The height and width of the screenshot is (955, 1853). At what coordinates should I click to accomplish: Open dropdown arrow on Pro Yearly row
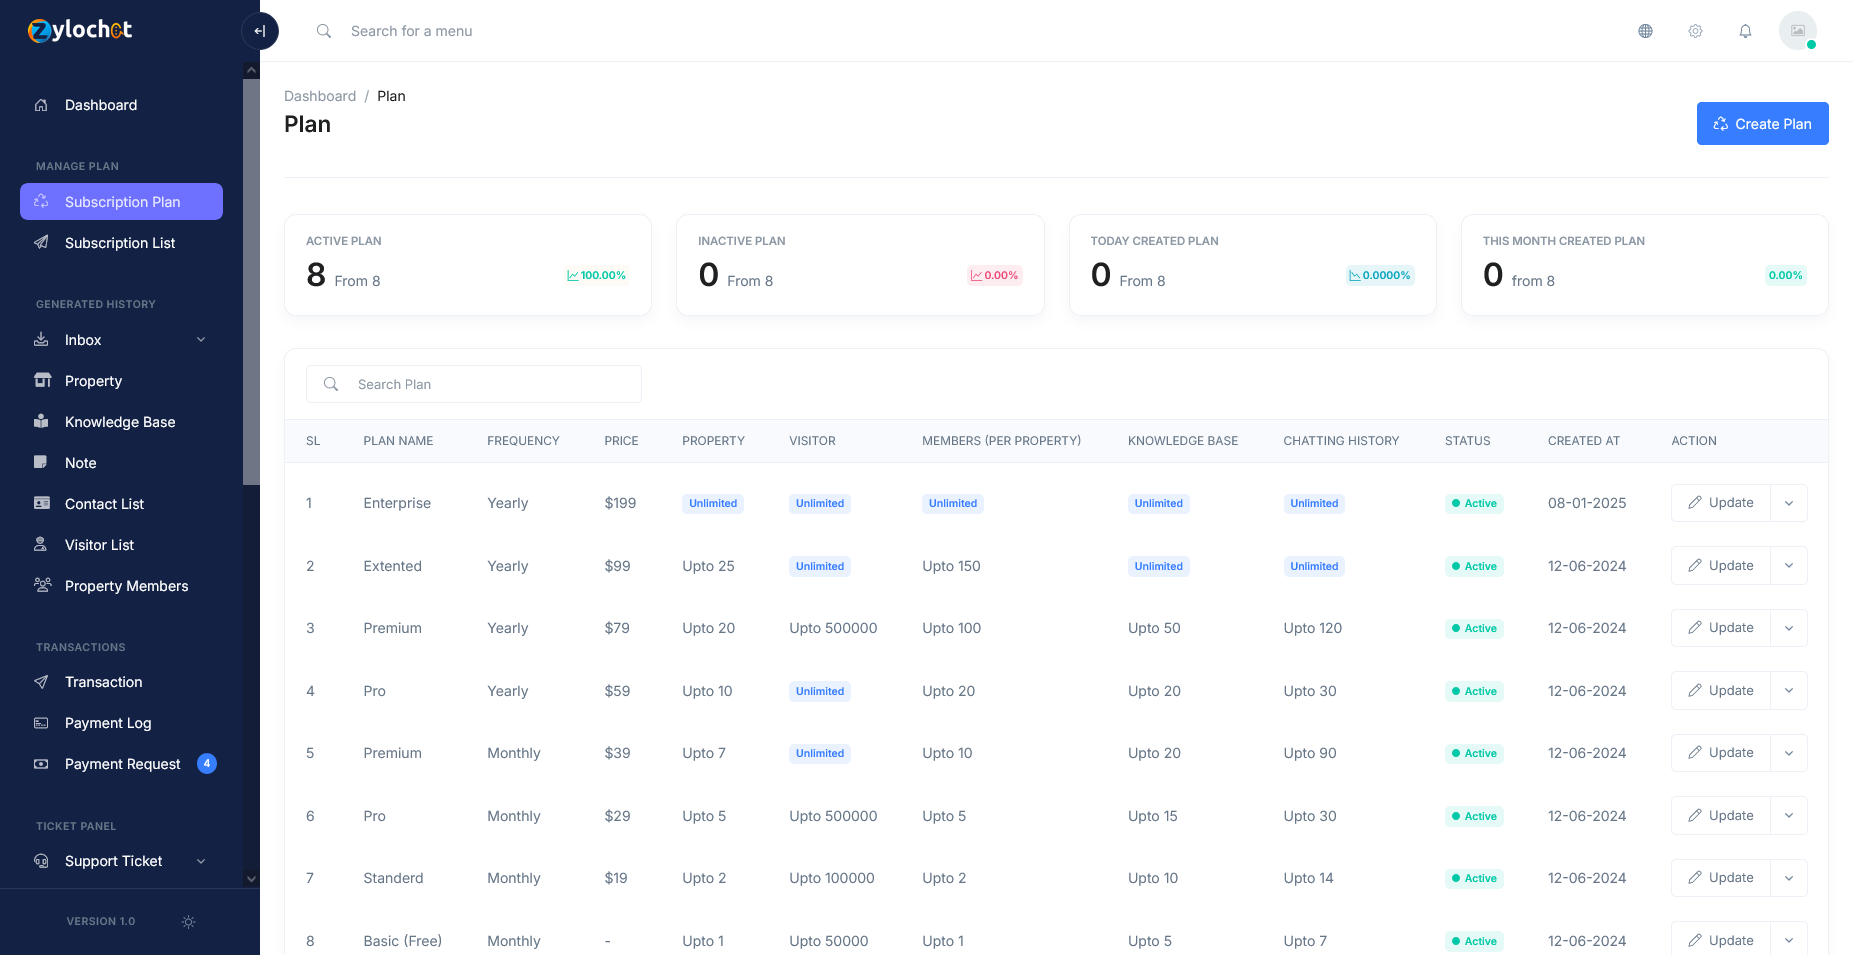1789,691
